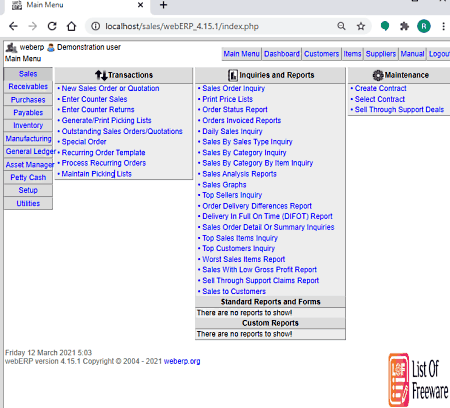Open Print Price Lists
This screenshot has width=450, height=408.
point(227,99)
